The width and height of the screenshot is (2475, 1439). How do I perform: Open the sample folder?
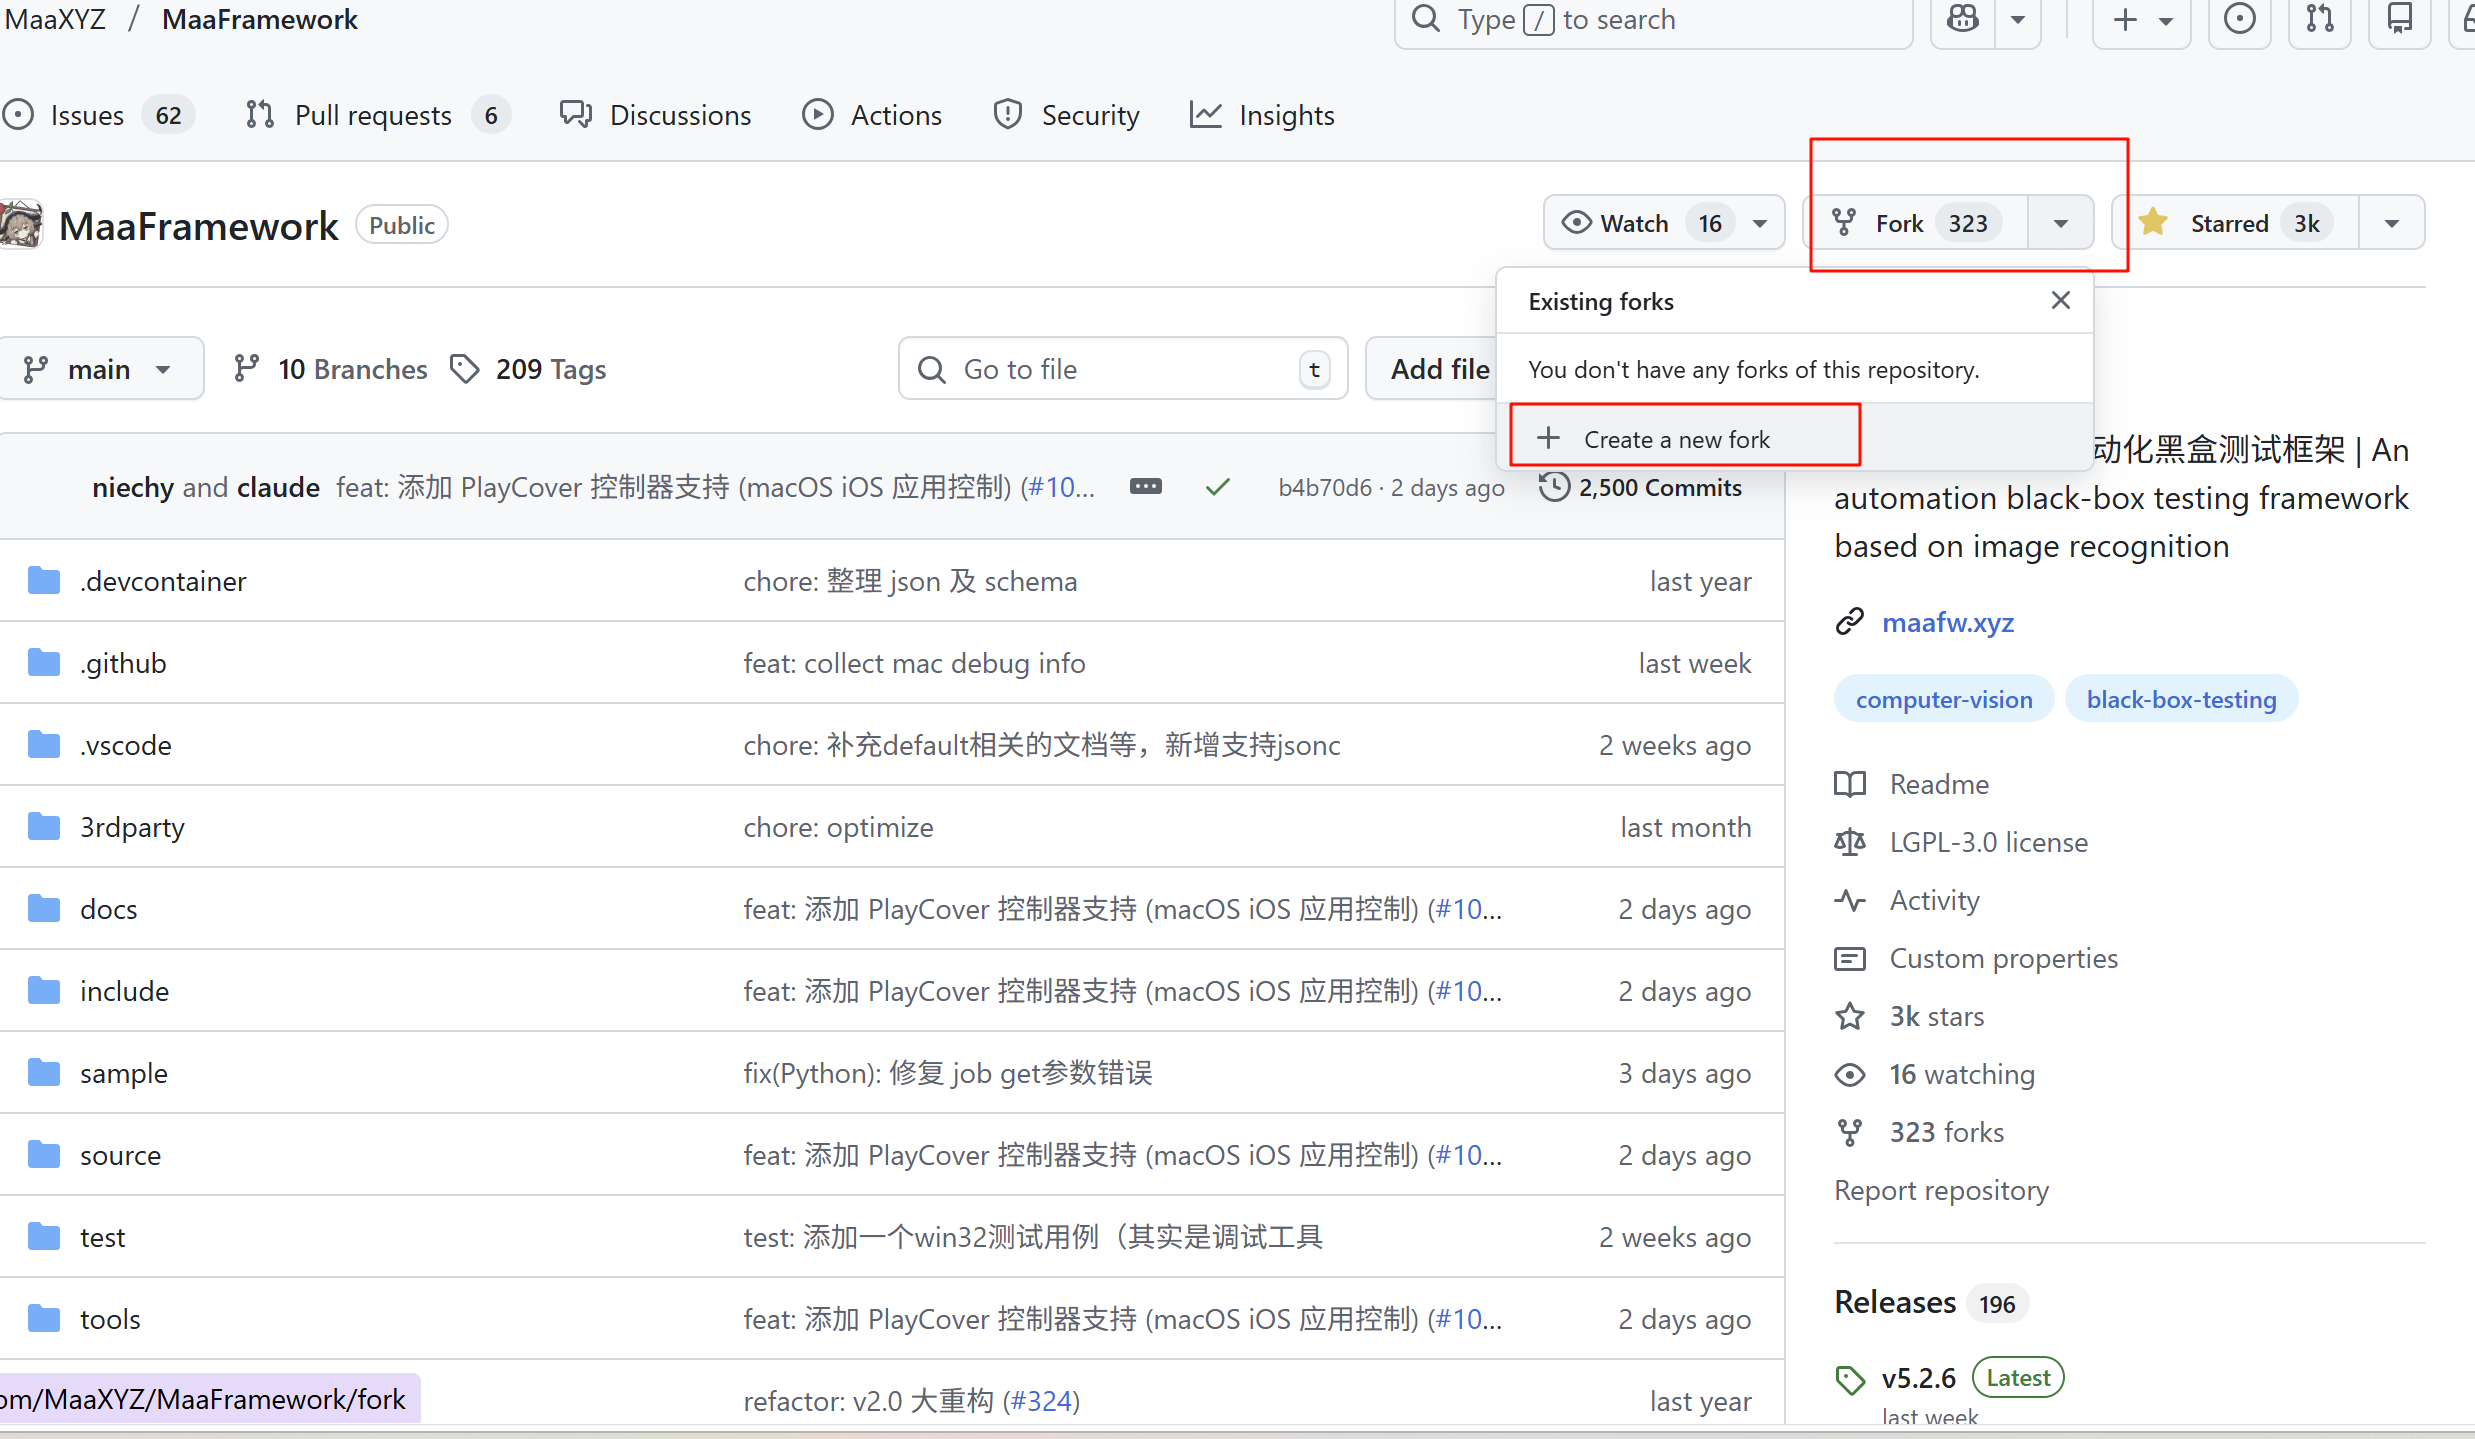tap(124, 1073)
